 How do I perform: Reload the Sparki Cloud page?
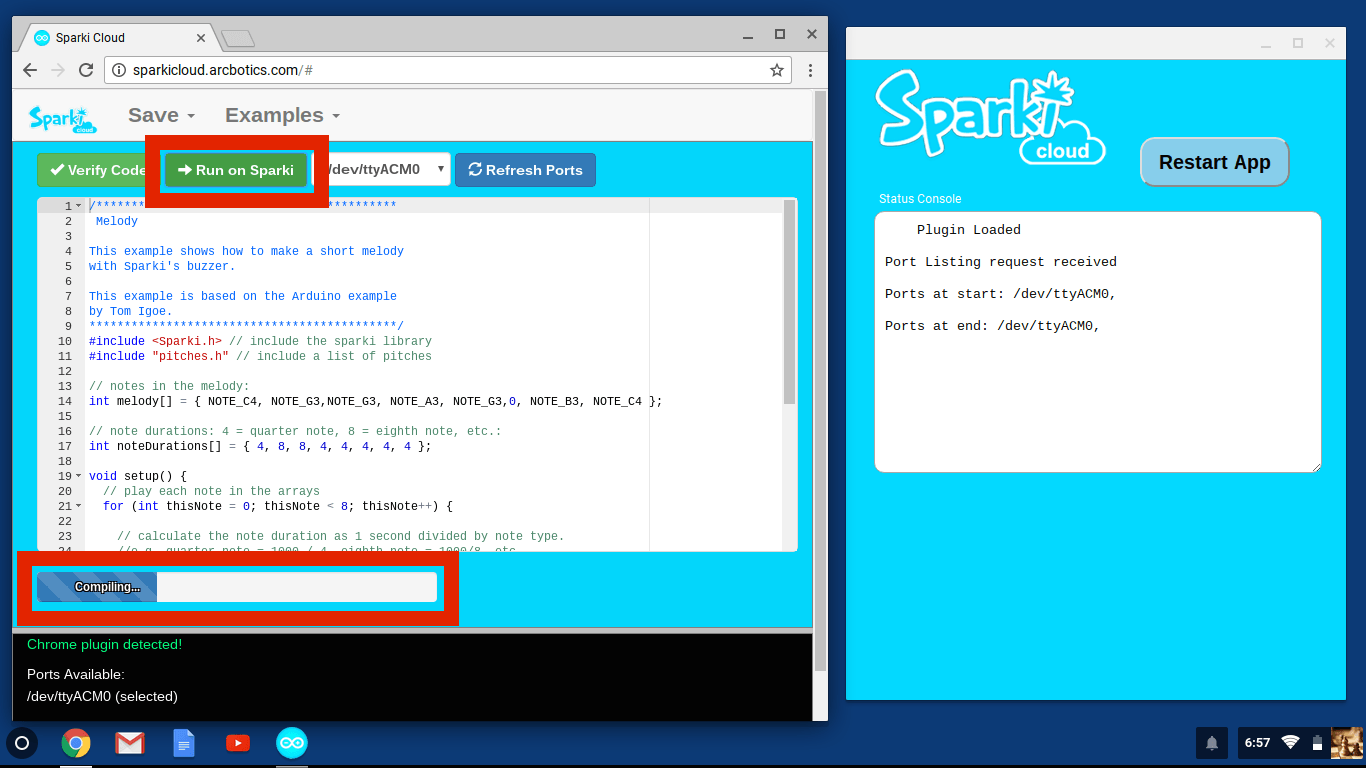pyautogui.click(x=86, y=70)
